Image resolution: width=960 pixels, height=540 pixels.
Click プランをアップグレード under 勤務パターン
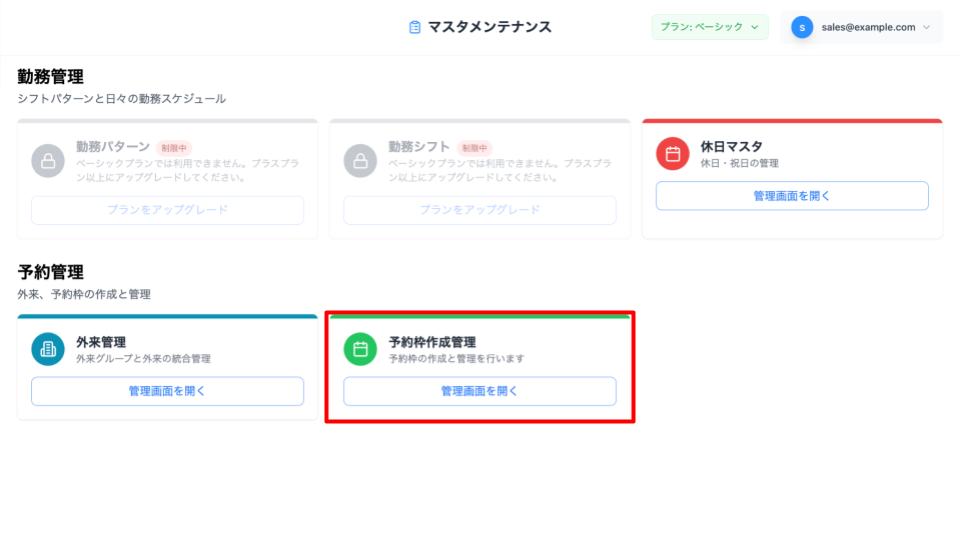[x=167, y=210]
